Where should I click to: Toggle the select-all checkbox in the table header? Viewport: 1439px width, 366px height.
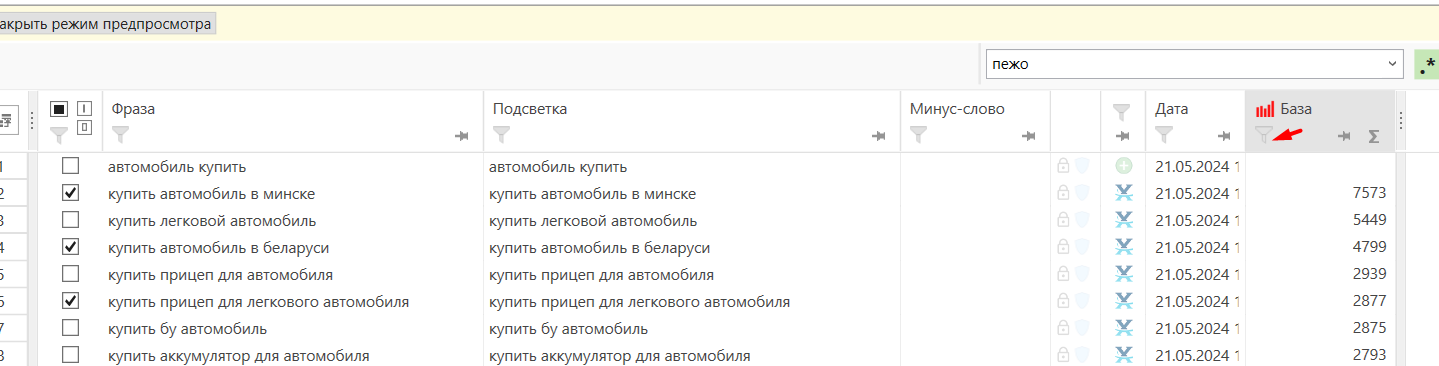[x=59, y=109]
